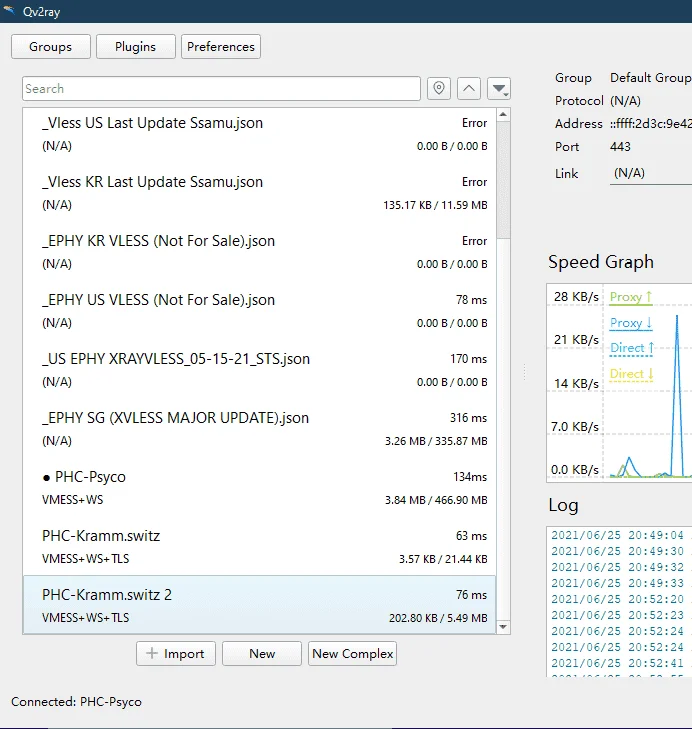Click the 3.84 MB / 466.90 MB data usage
This screenshot has height=729, width=692.
[x=436, y=500]
